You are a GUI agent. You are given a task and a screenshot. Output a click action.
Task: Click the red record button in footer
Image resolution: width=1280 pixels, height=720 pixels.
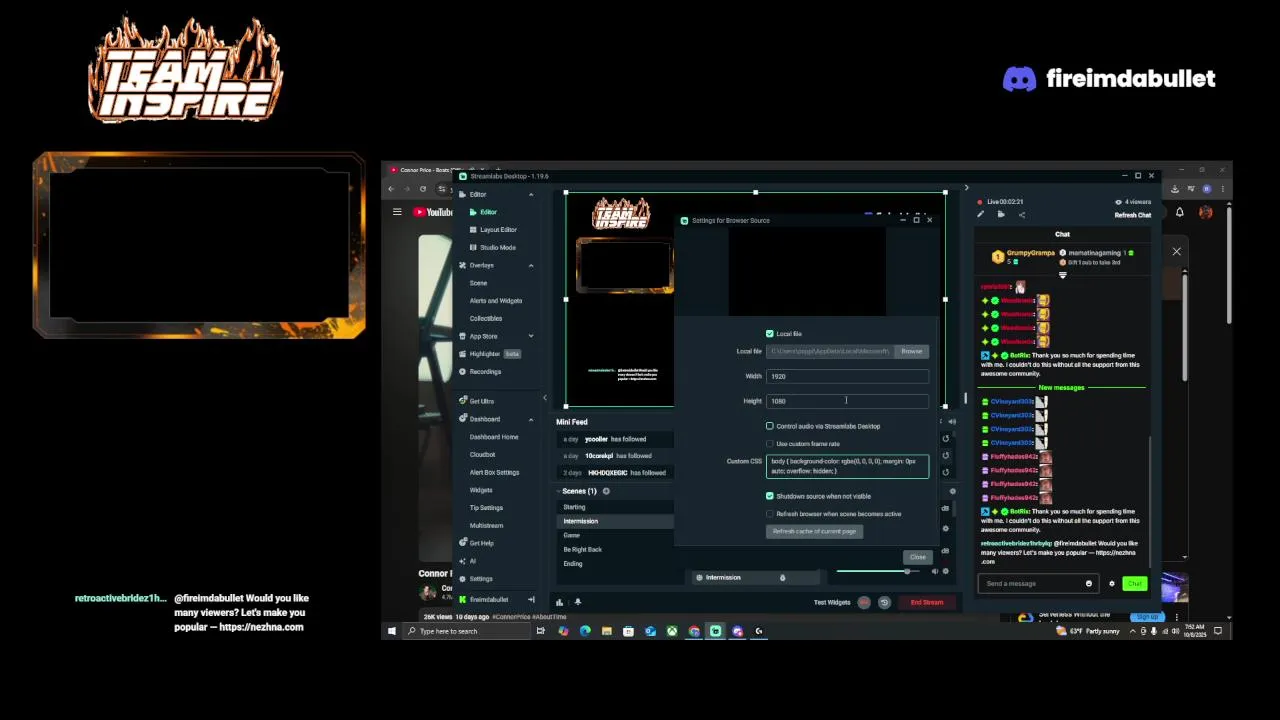(x=864, y=603)
